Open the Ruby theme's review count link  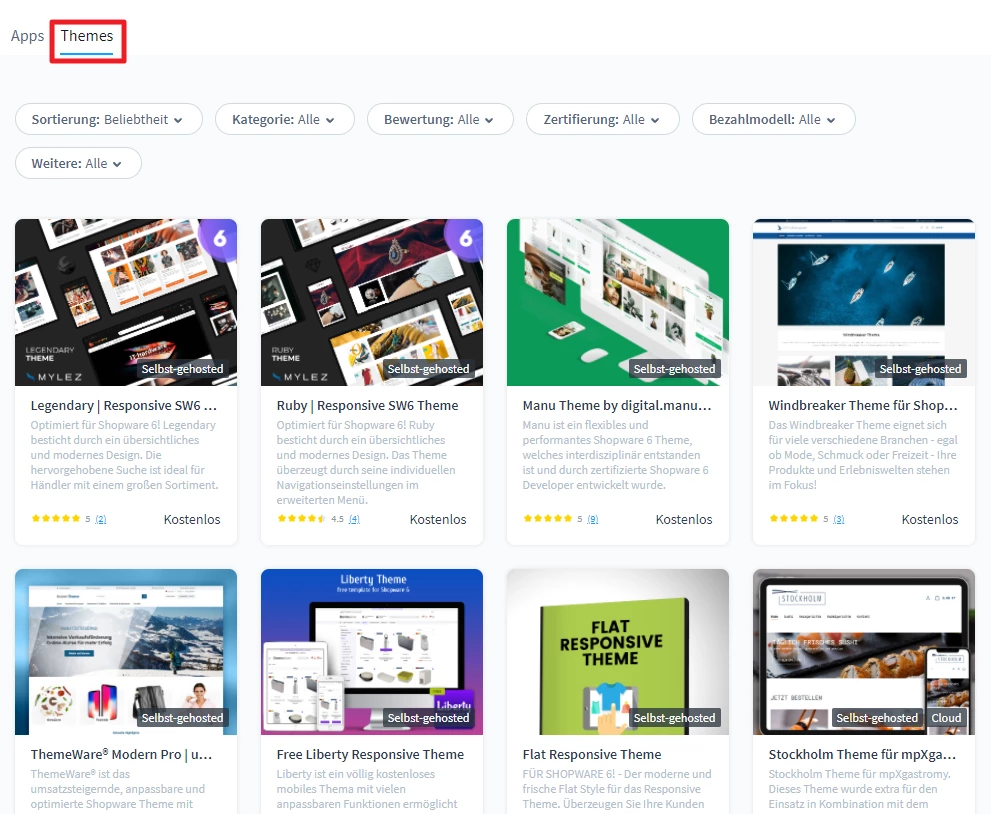coord(354,520)
